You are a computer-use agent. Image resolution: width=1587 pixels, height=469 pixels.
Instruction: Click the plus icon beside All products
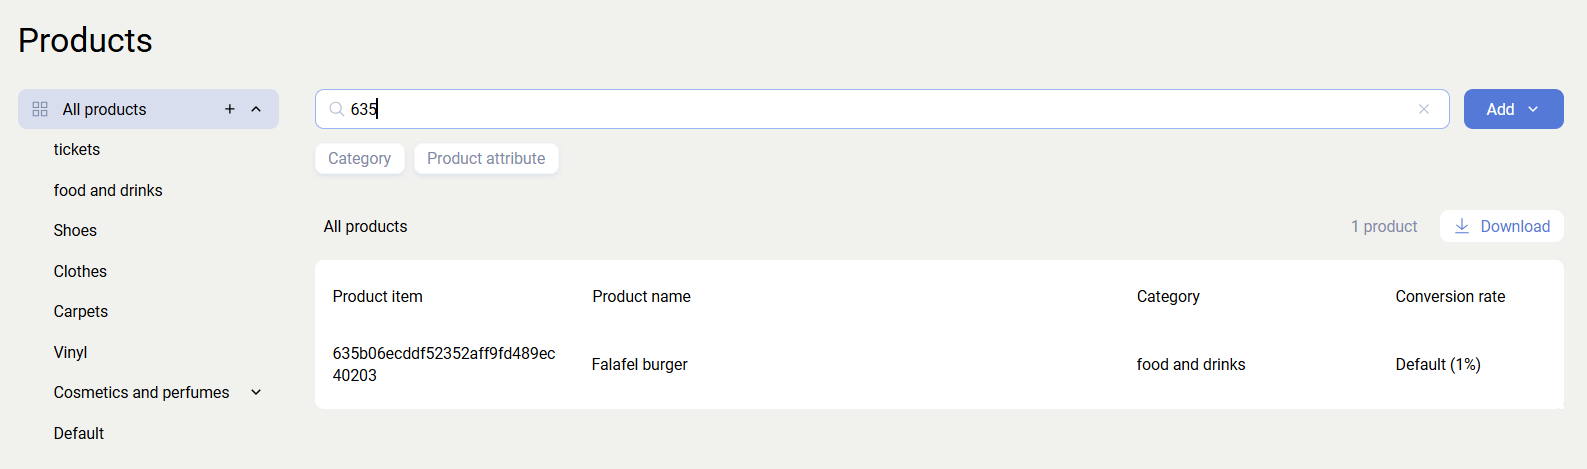pos(230,109)
